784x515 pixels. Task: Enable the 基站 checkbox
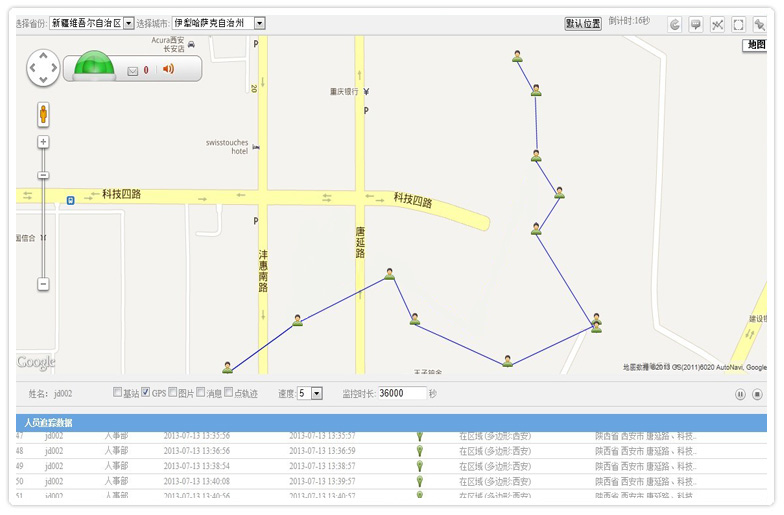118,392
